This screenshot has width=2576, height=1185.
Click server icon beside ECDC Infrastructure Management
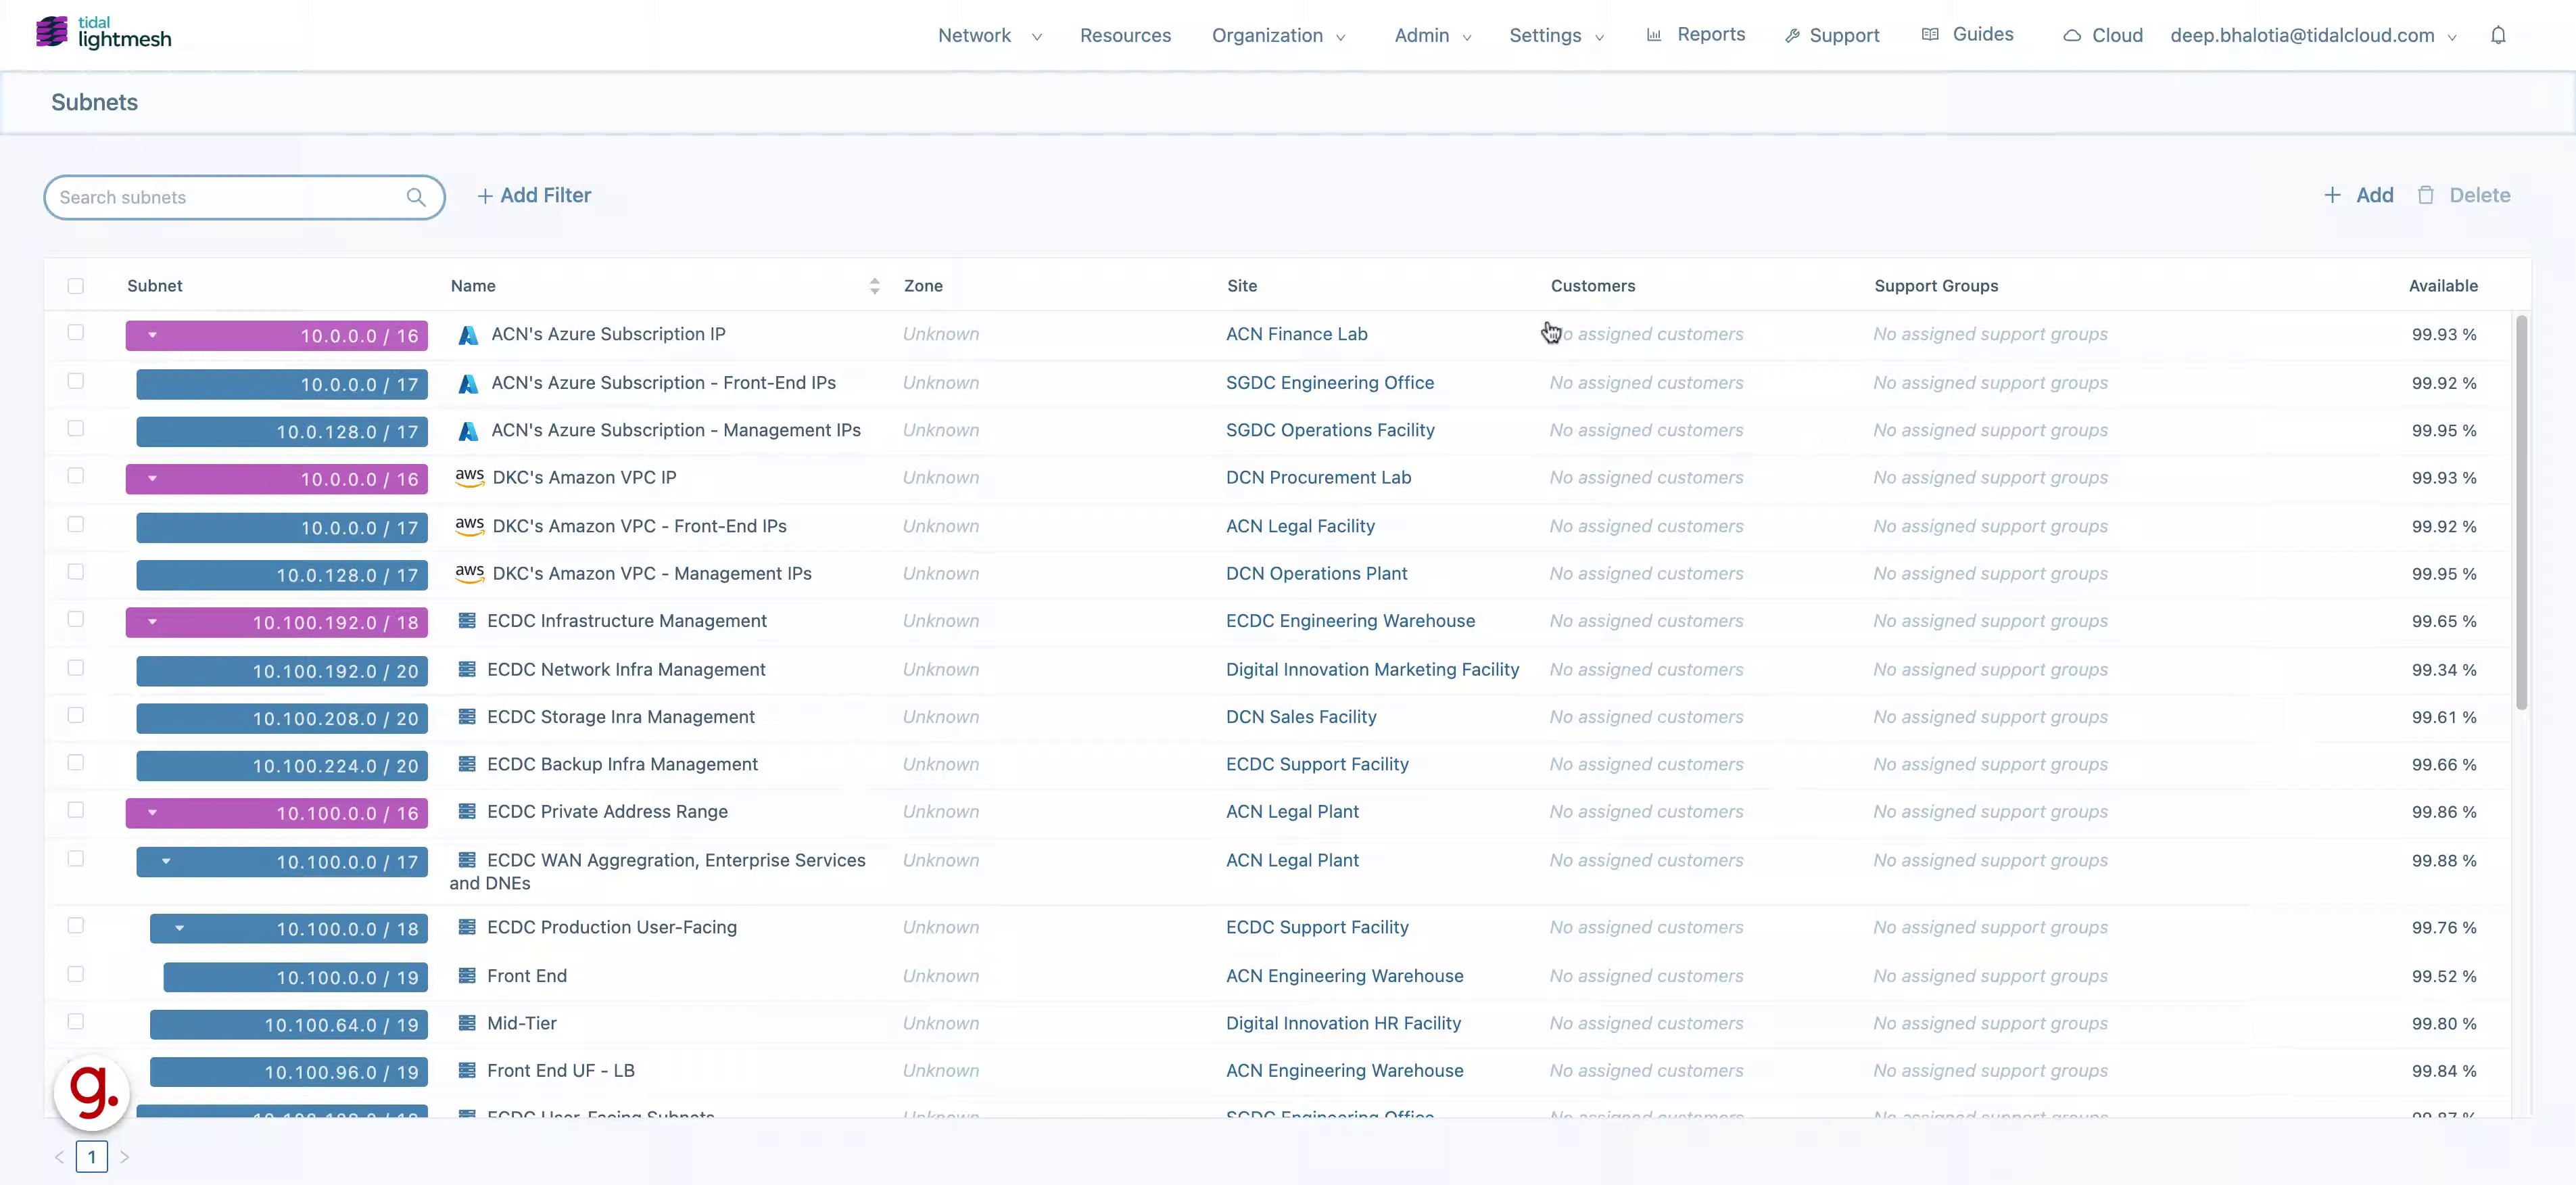pyautogui.click(x=467, y=621)
